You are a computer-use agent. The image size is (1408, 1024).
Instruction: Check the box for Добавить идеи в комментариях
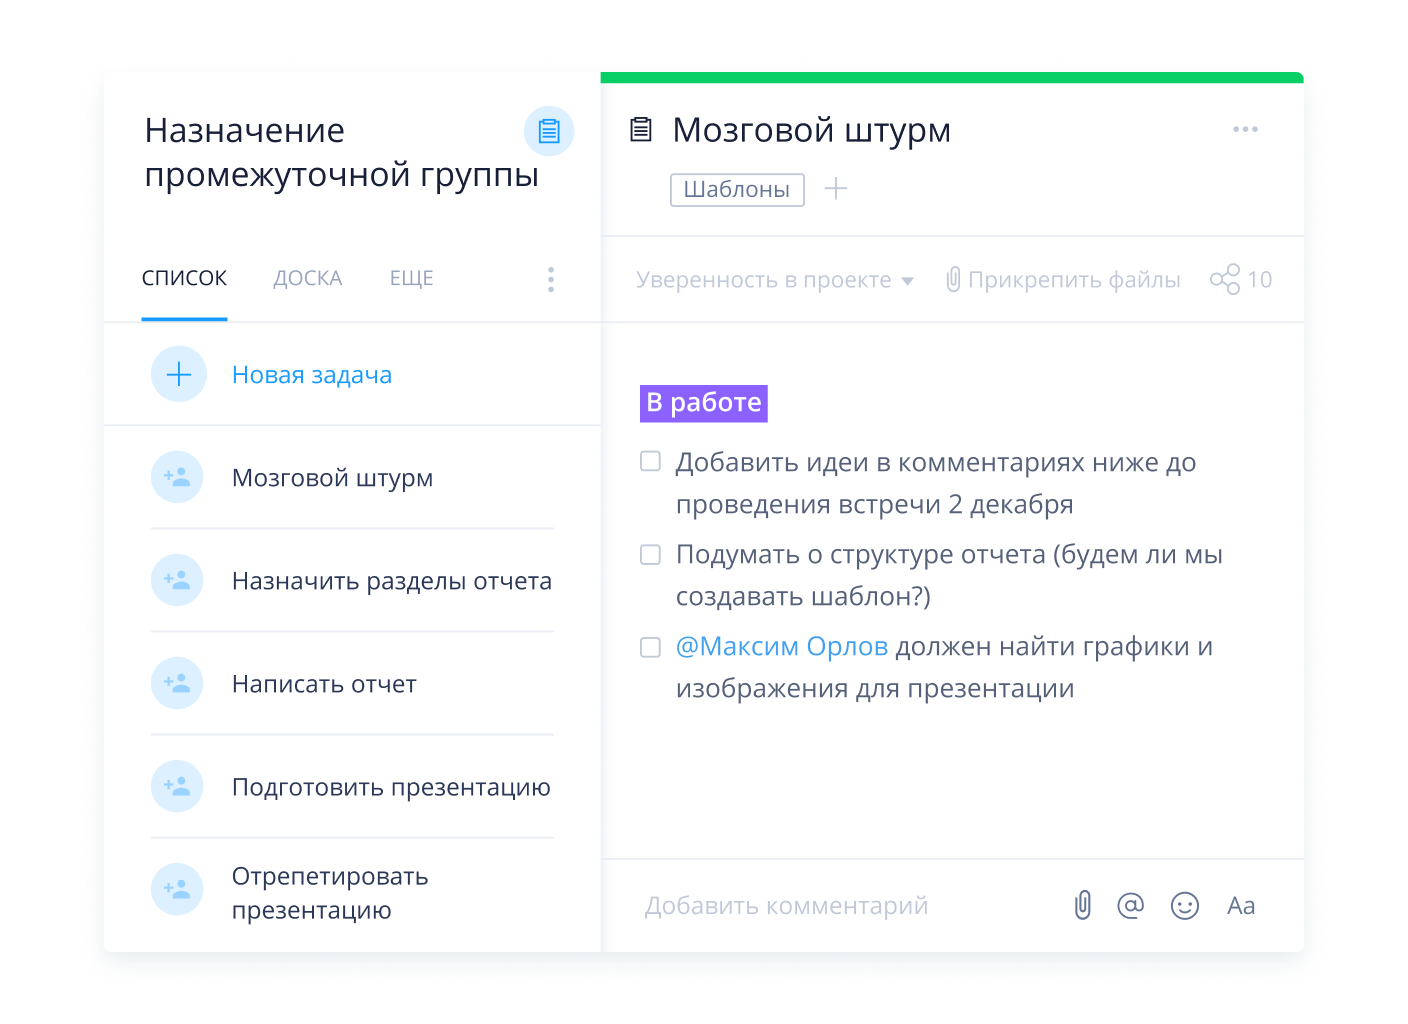(x=650, y=461)
